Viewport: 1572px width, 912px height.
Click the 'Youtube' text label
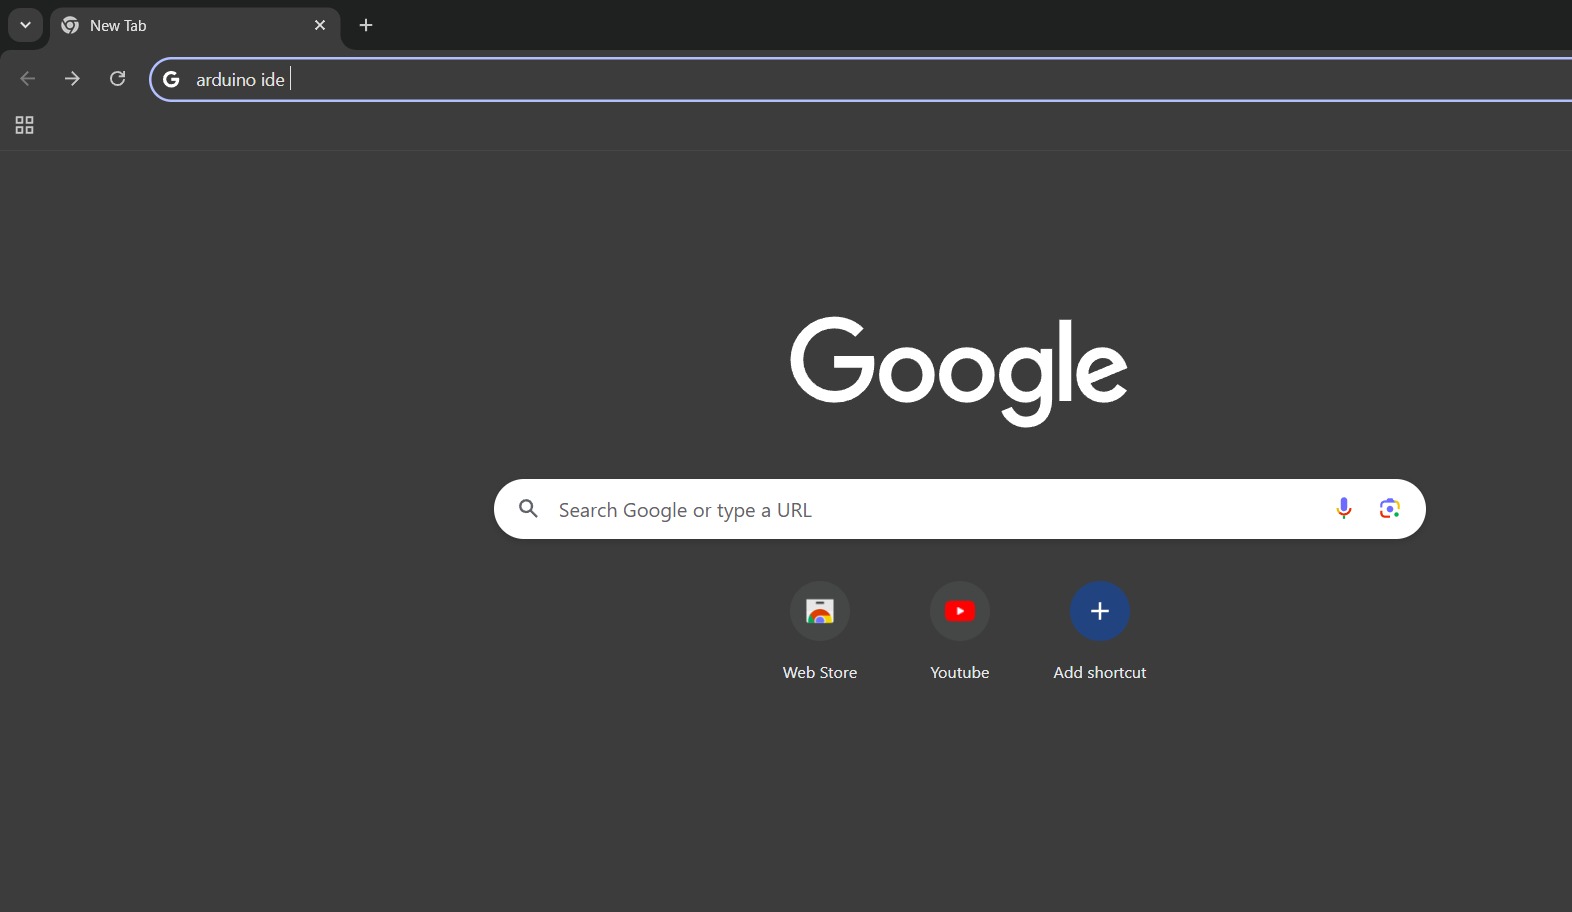(x=960, y=673)
